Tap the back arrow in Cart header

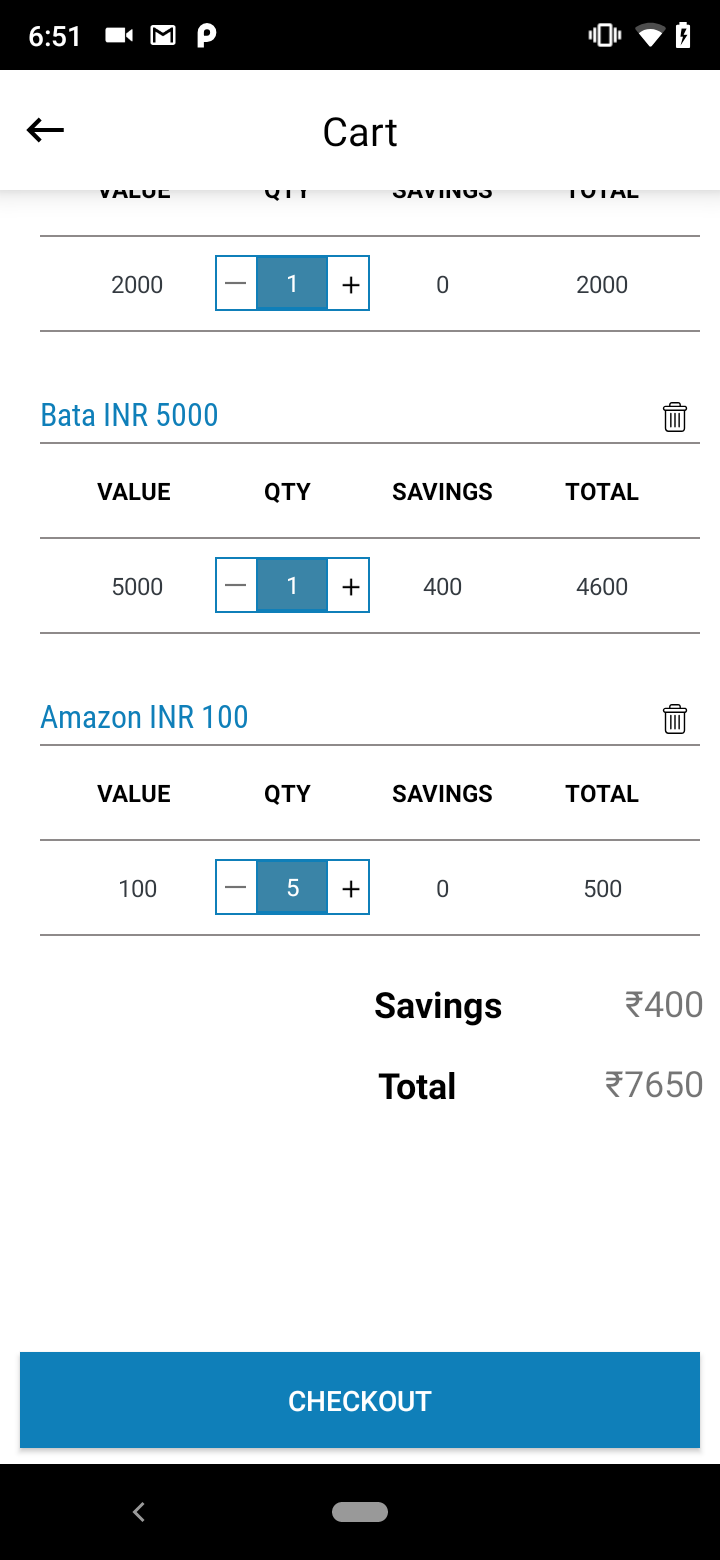[x=45, y=130]
